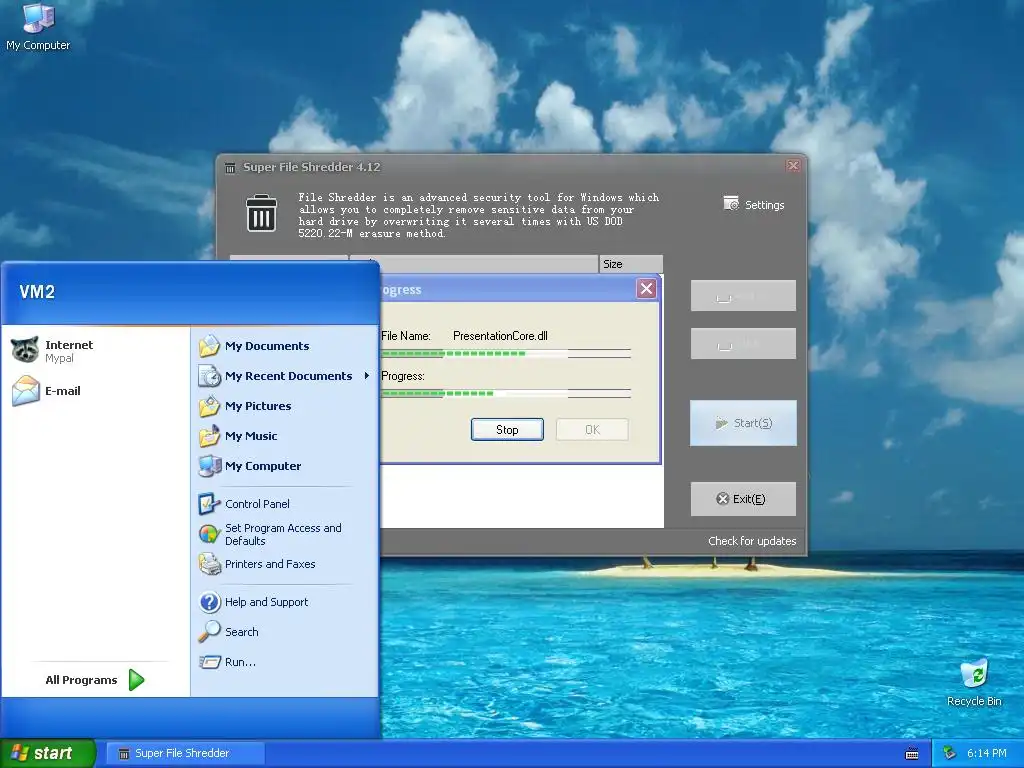Click the Size column header

tap(631, 264)
